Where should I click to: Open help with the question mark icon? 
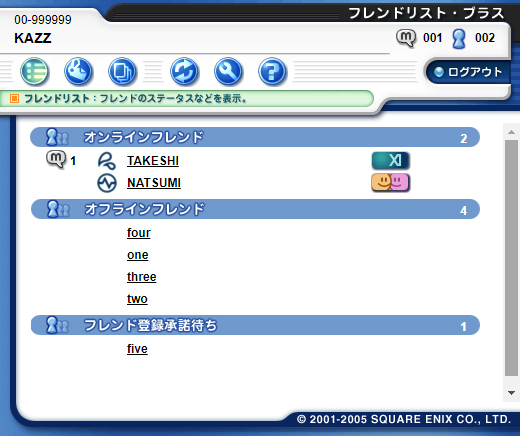pos(272,71)
